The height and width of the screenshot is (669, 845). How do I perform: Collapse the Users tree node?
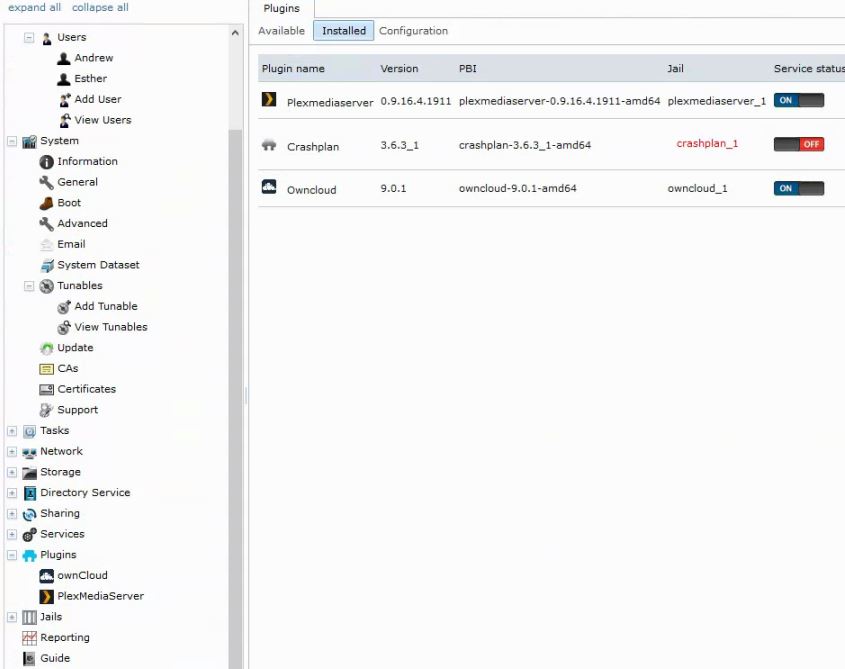pos(29,38)
